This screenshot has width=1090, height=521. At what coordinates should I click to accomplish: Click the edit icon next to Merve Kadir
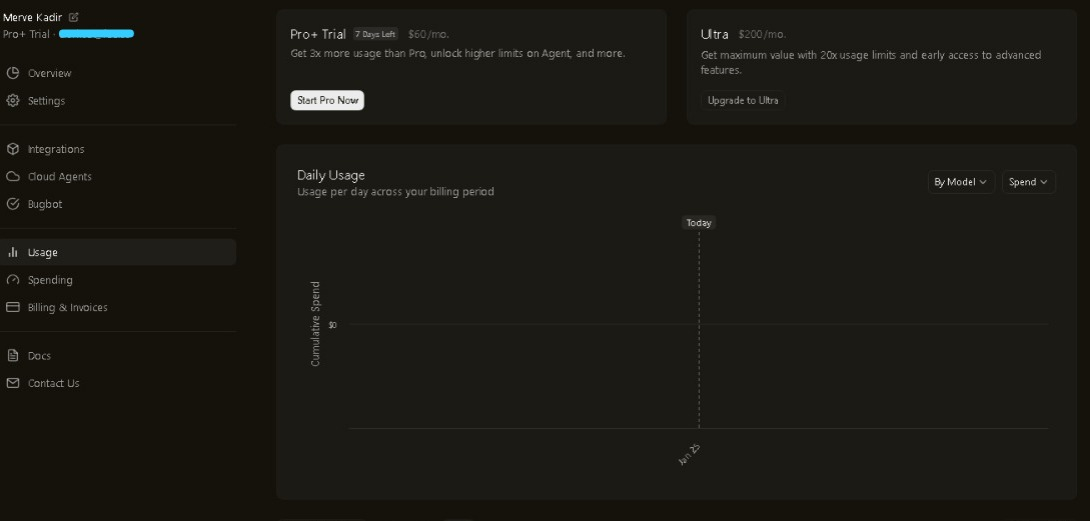(x=74, y=17)
